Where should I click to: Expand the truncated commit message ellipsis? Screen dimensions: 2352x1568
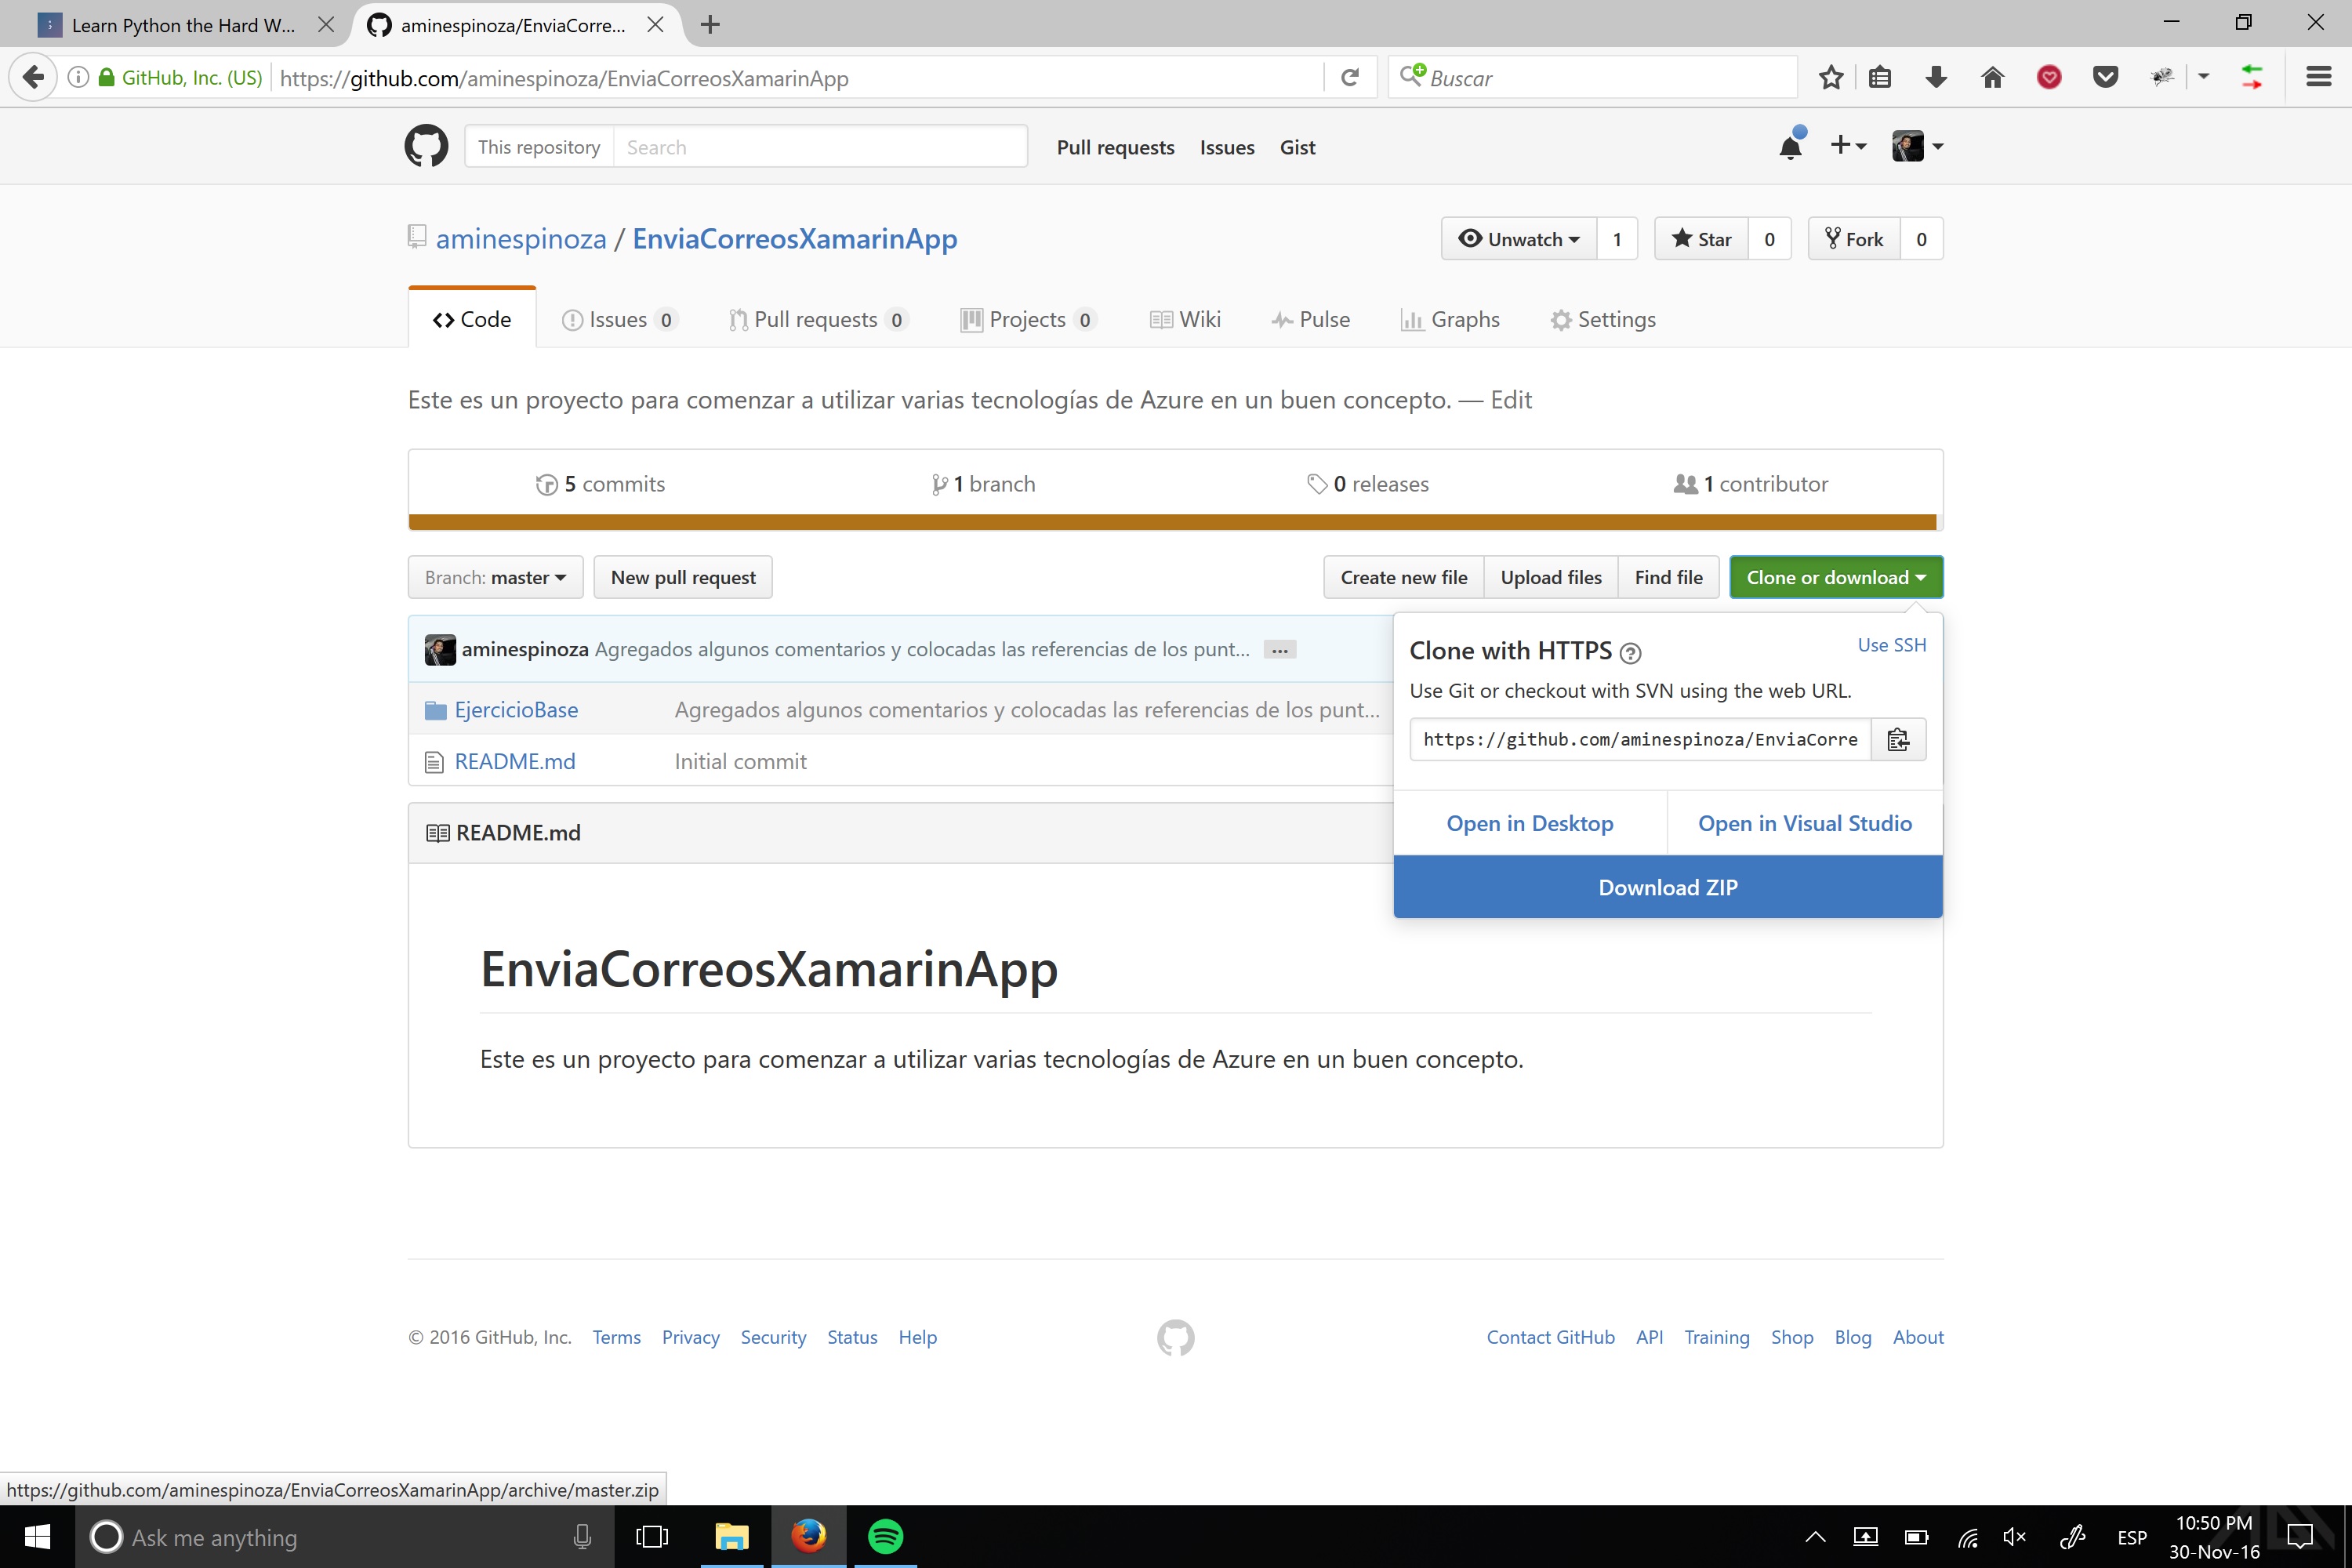1279,650
